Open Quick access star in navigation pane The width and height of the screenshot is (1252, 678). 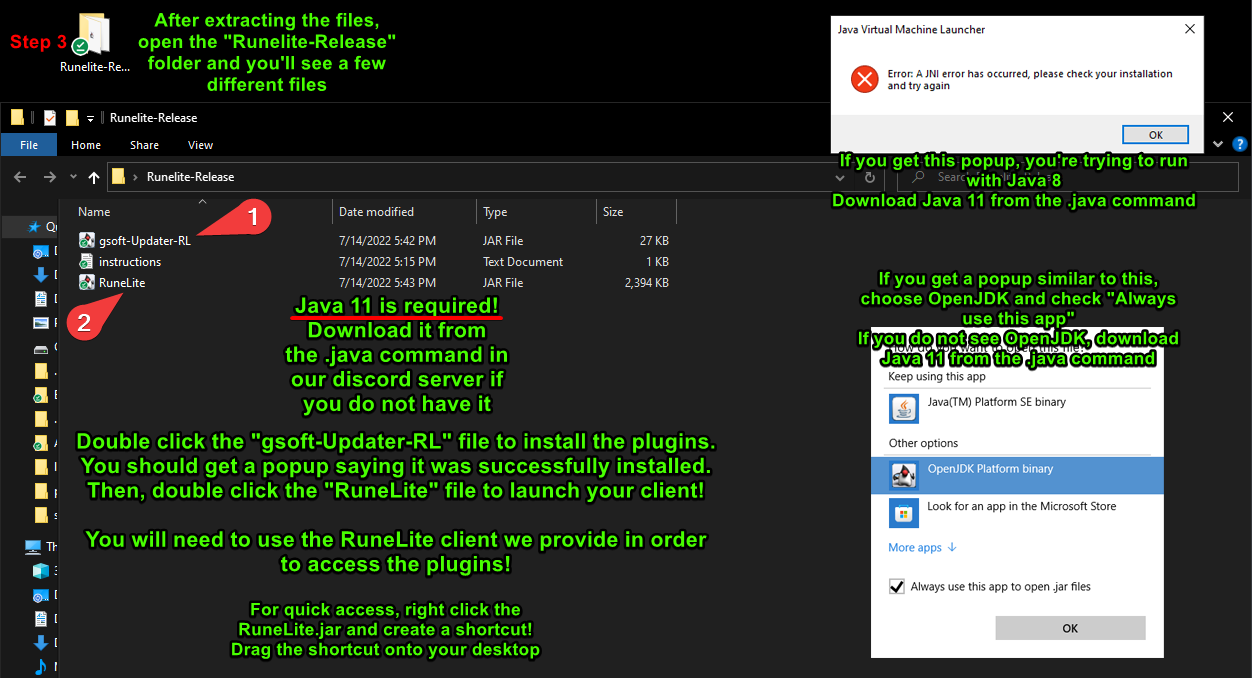33,227
